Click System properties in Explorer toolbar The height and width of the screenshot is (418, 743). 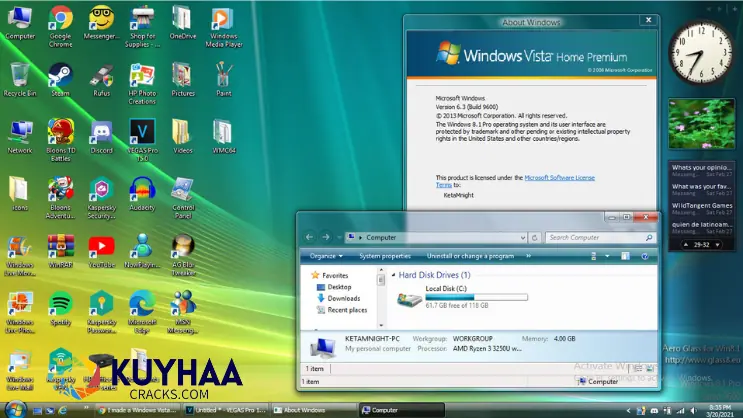[x=384, y=256]
